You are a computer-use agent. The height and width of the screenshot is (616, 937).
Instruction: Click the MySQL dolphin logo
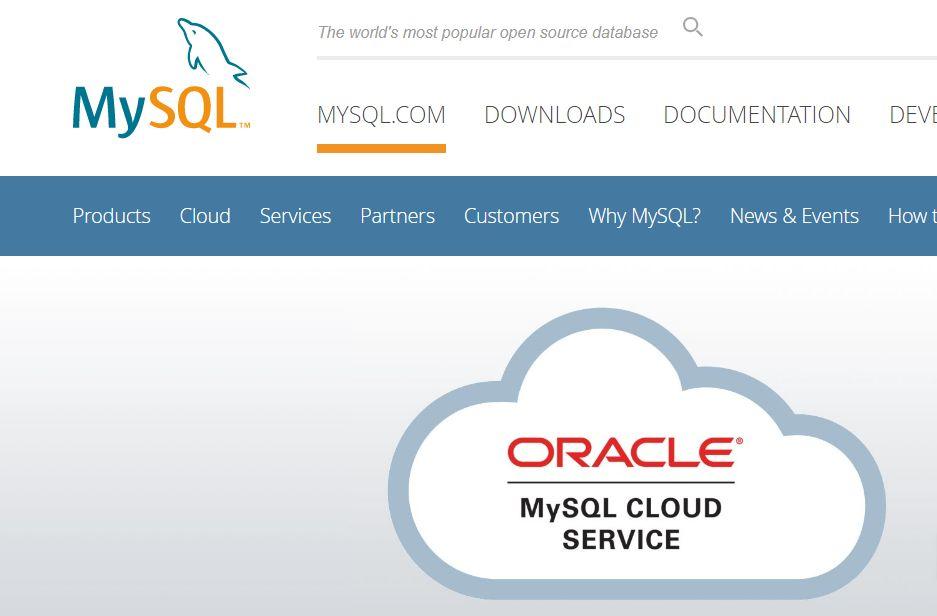(161, 76)
